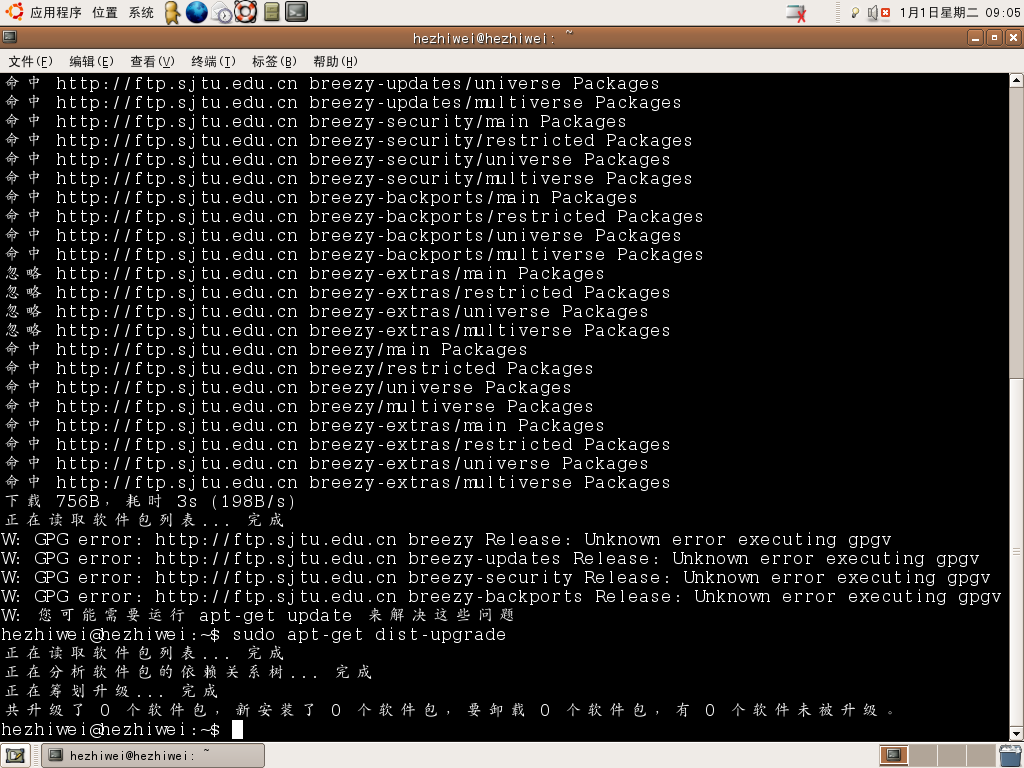1024x768 pixels.
Task: Click the '正在筹划升级... 完成' line
Action: point(112,691)
